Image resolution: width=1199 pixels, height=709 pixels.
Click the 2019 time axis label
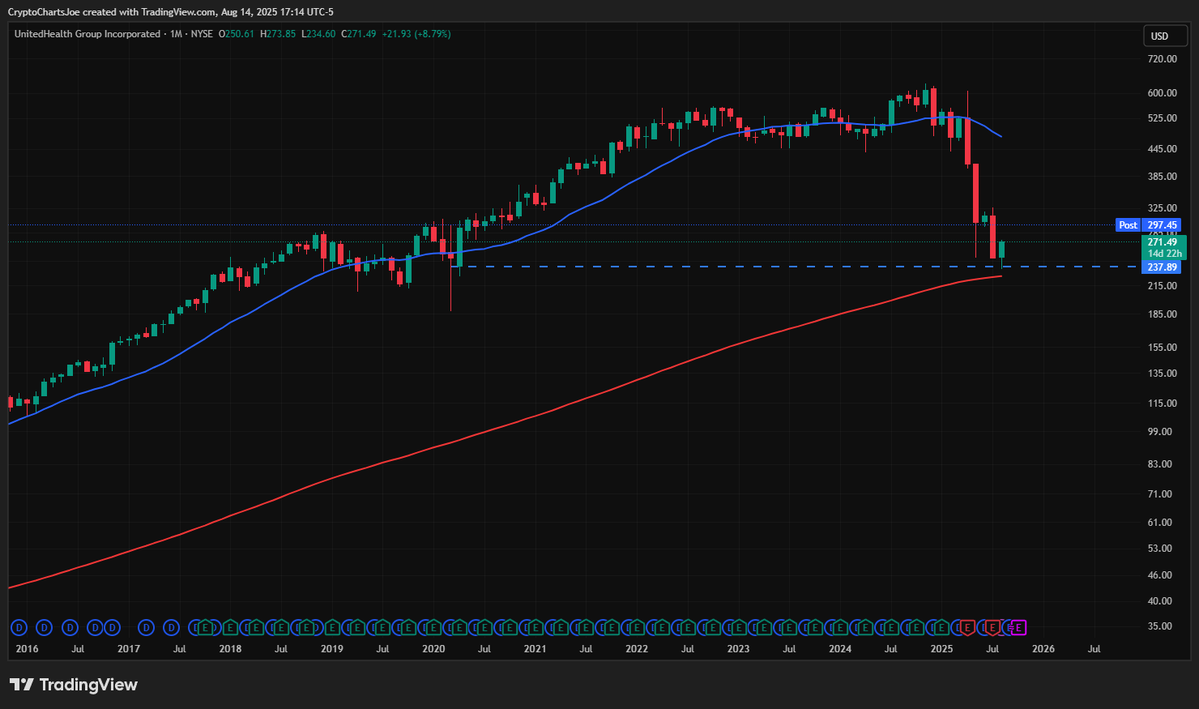pyautogui.click(x=332, y=649)
